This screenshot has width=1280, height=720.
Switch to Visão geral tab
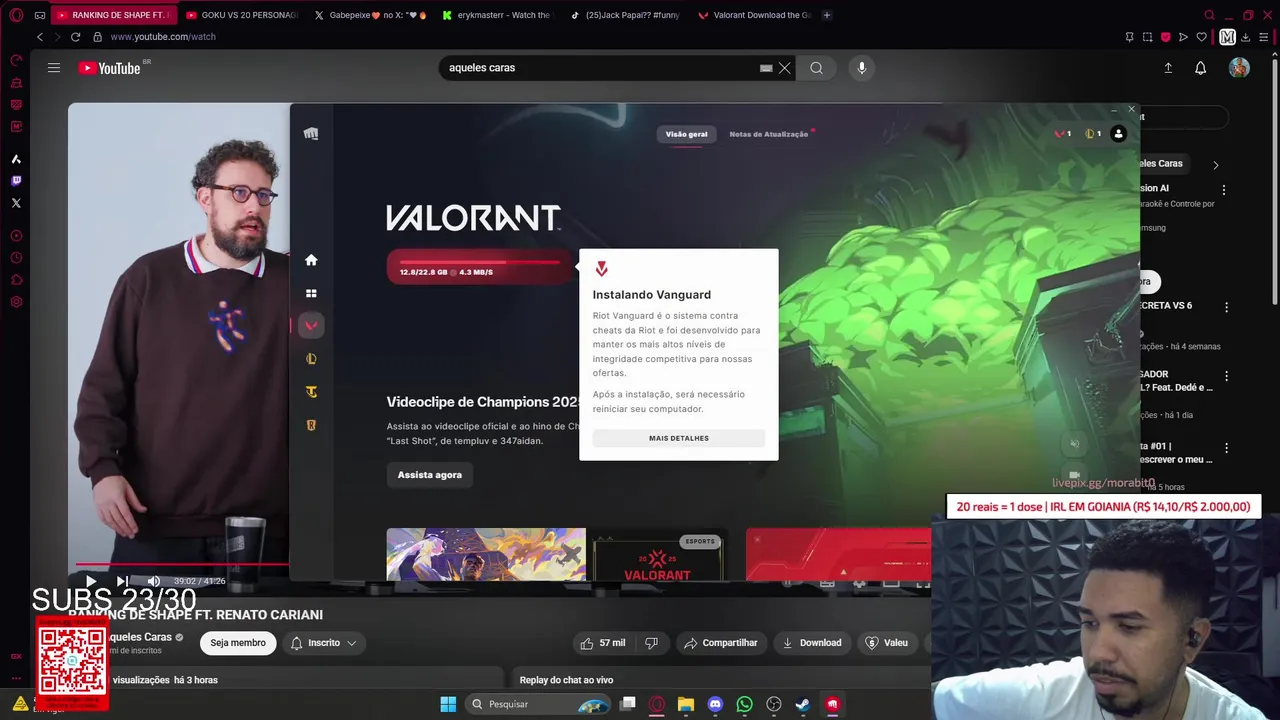(687, 134)
